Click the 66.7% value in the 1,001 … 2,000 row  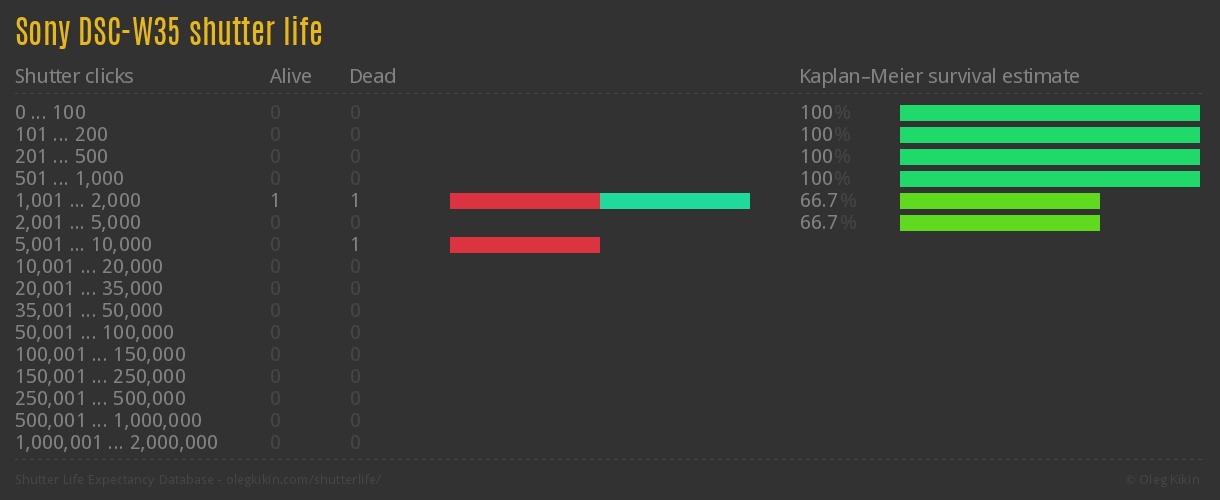[x=827, y=201]
